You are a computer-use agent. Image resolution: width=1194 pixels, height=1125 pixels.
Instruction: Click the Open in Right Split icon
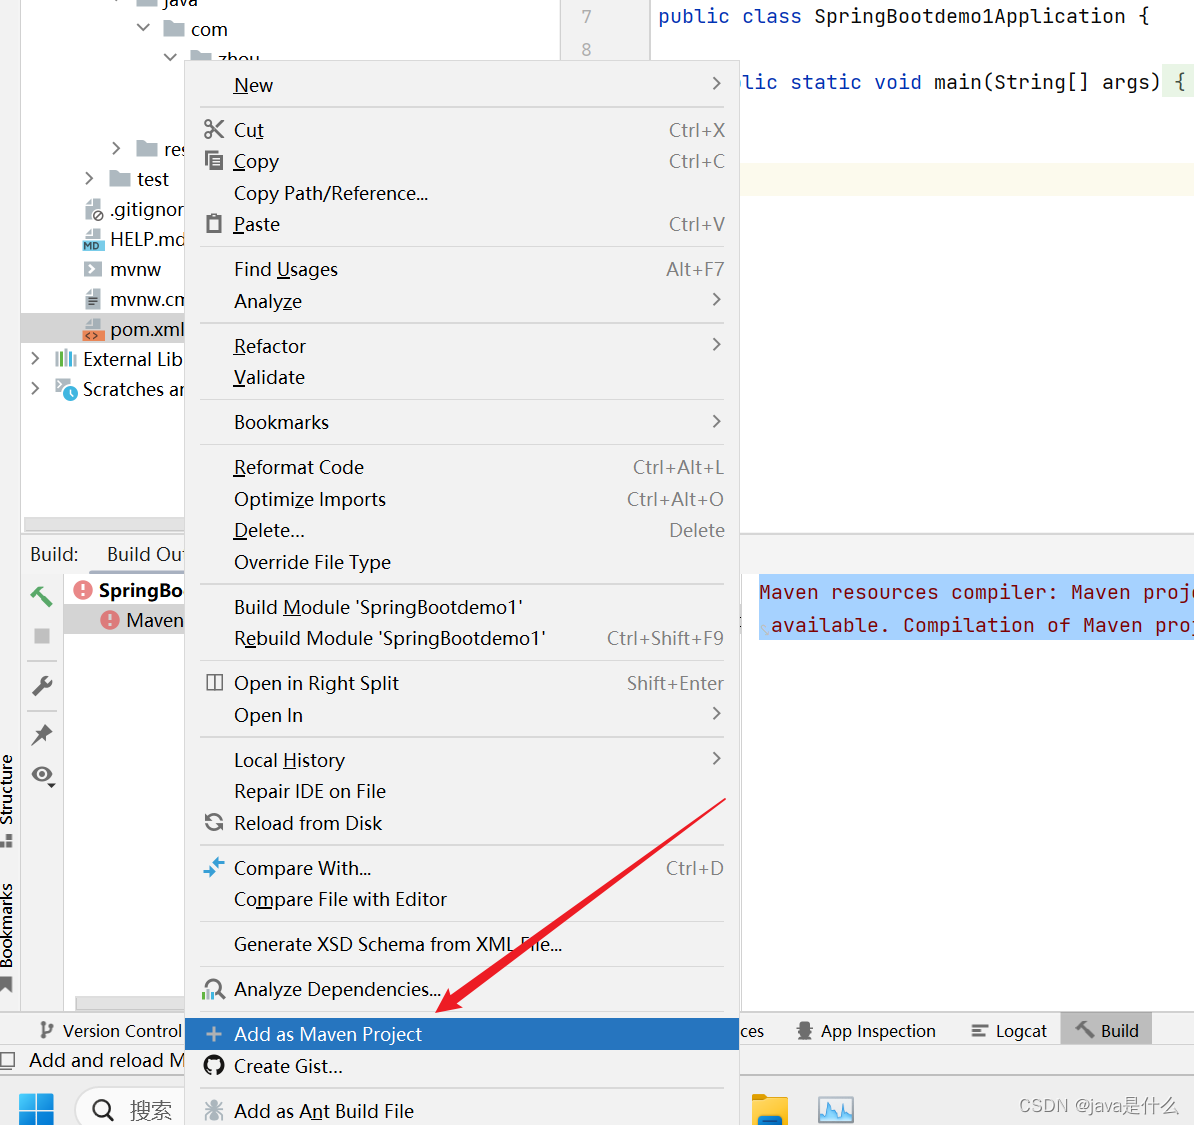(213, 682)
